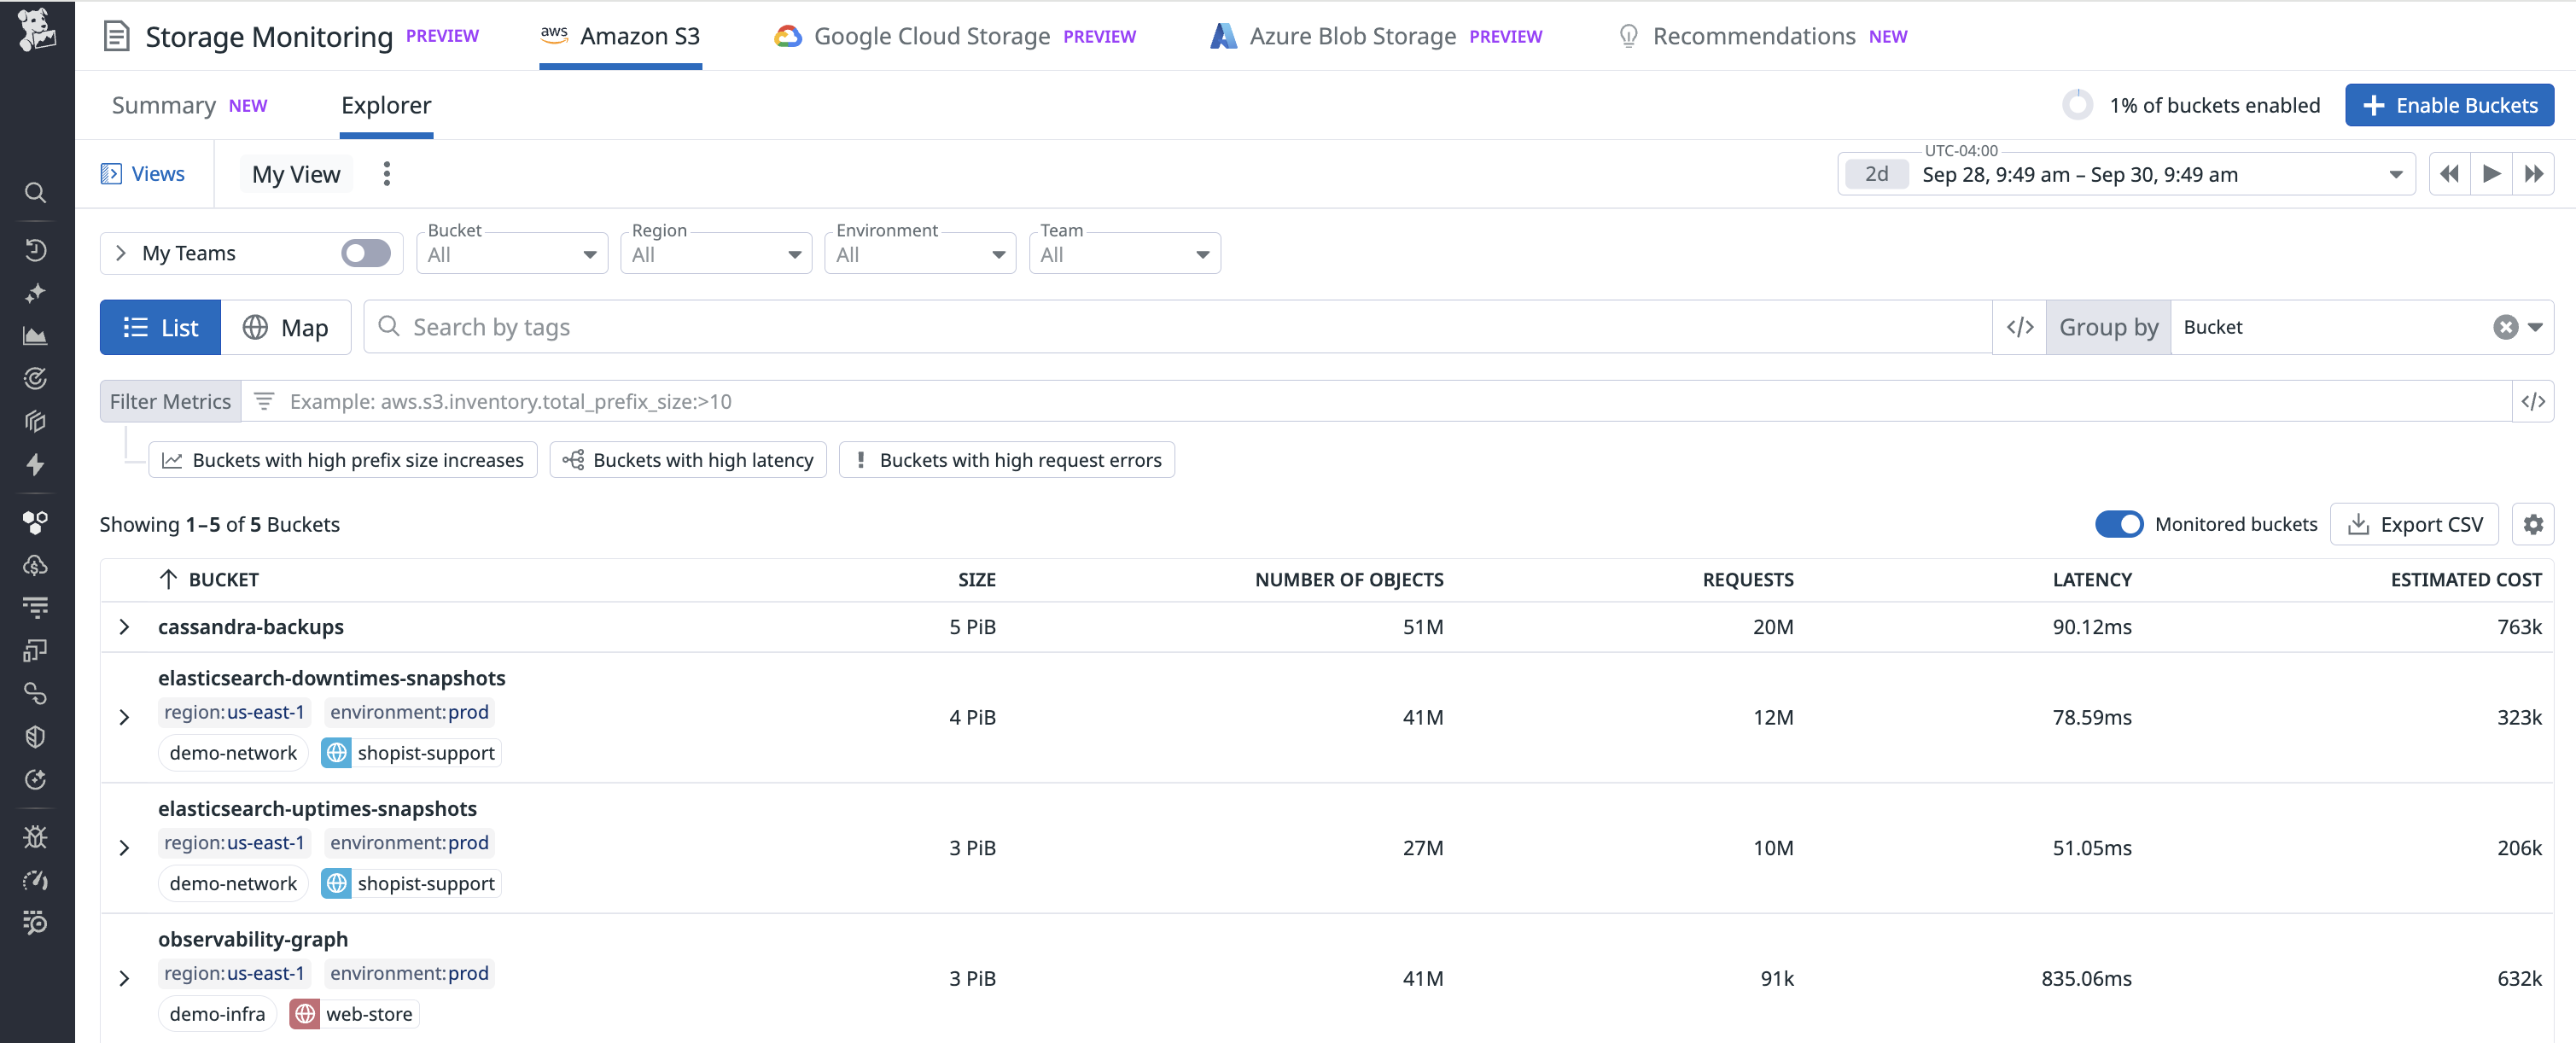This screenshot has height=1043, width=2576.
Task: Switch to Map view
Action: (286, 327)
